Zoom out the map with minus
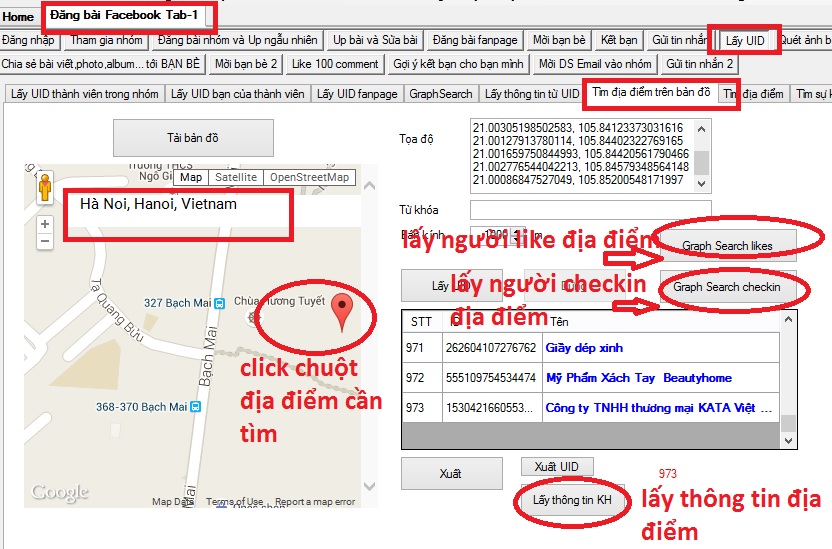Image resolution: width=832 pixels, height=549 pixels. tap(45, 241)
